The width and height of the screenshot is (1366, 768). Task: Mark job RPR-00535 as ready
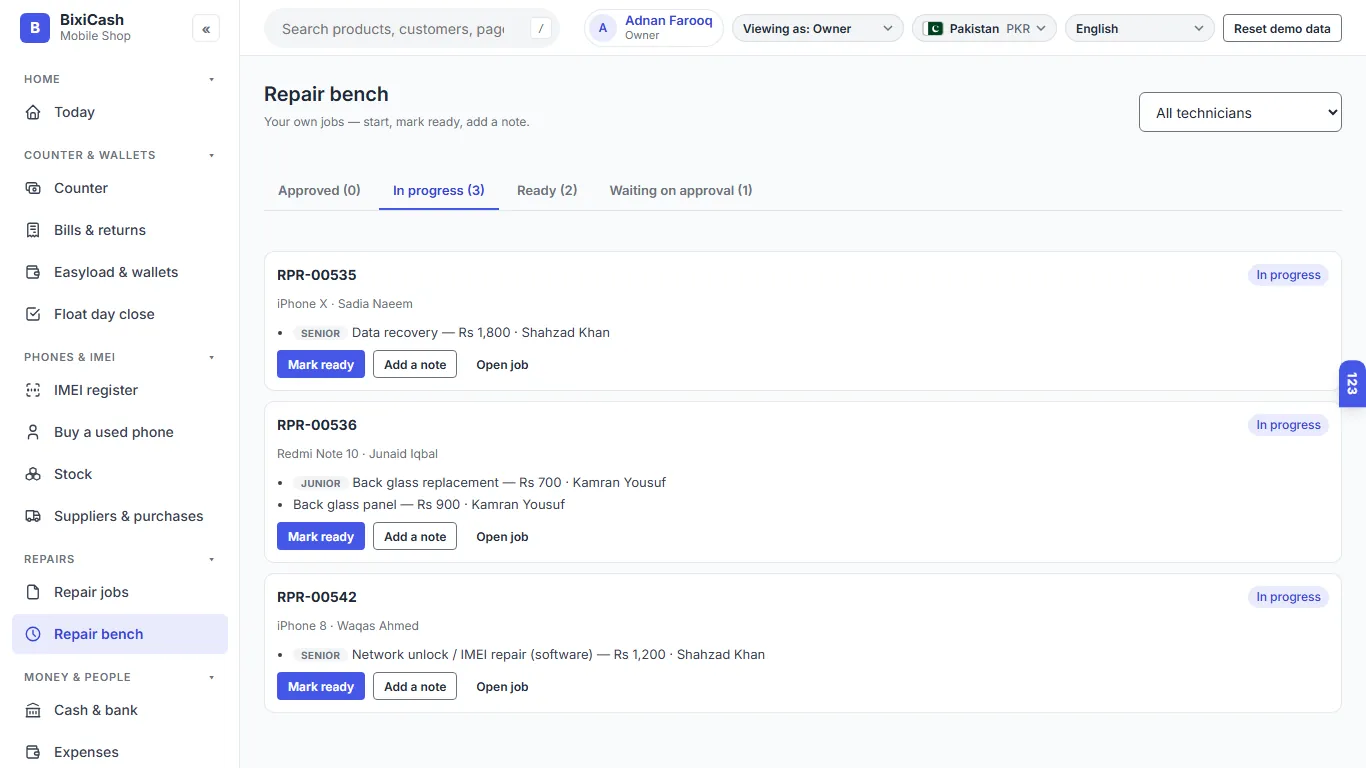tap(321, 364)
